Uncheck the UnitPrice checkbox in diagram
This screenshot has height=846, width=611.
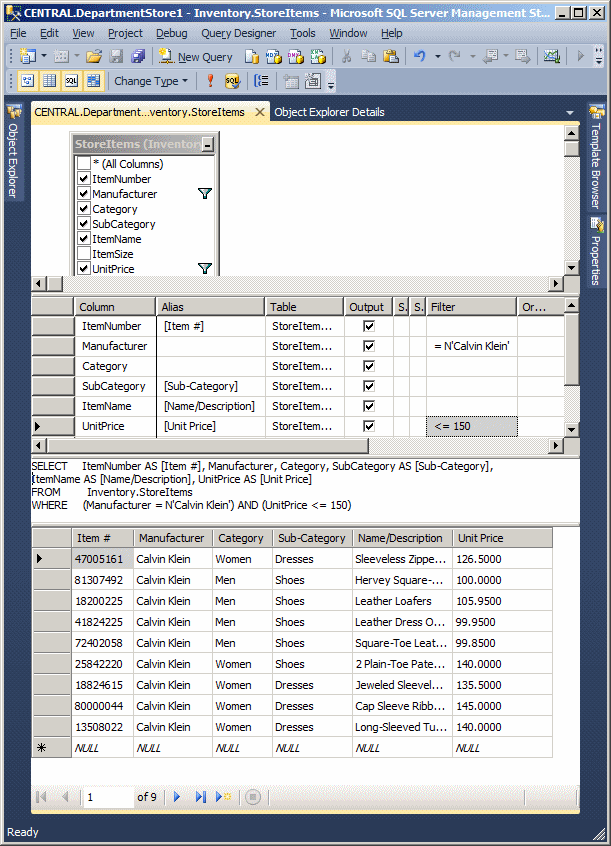84,268
